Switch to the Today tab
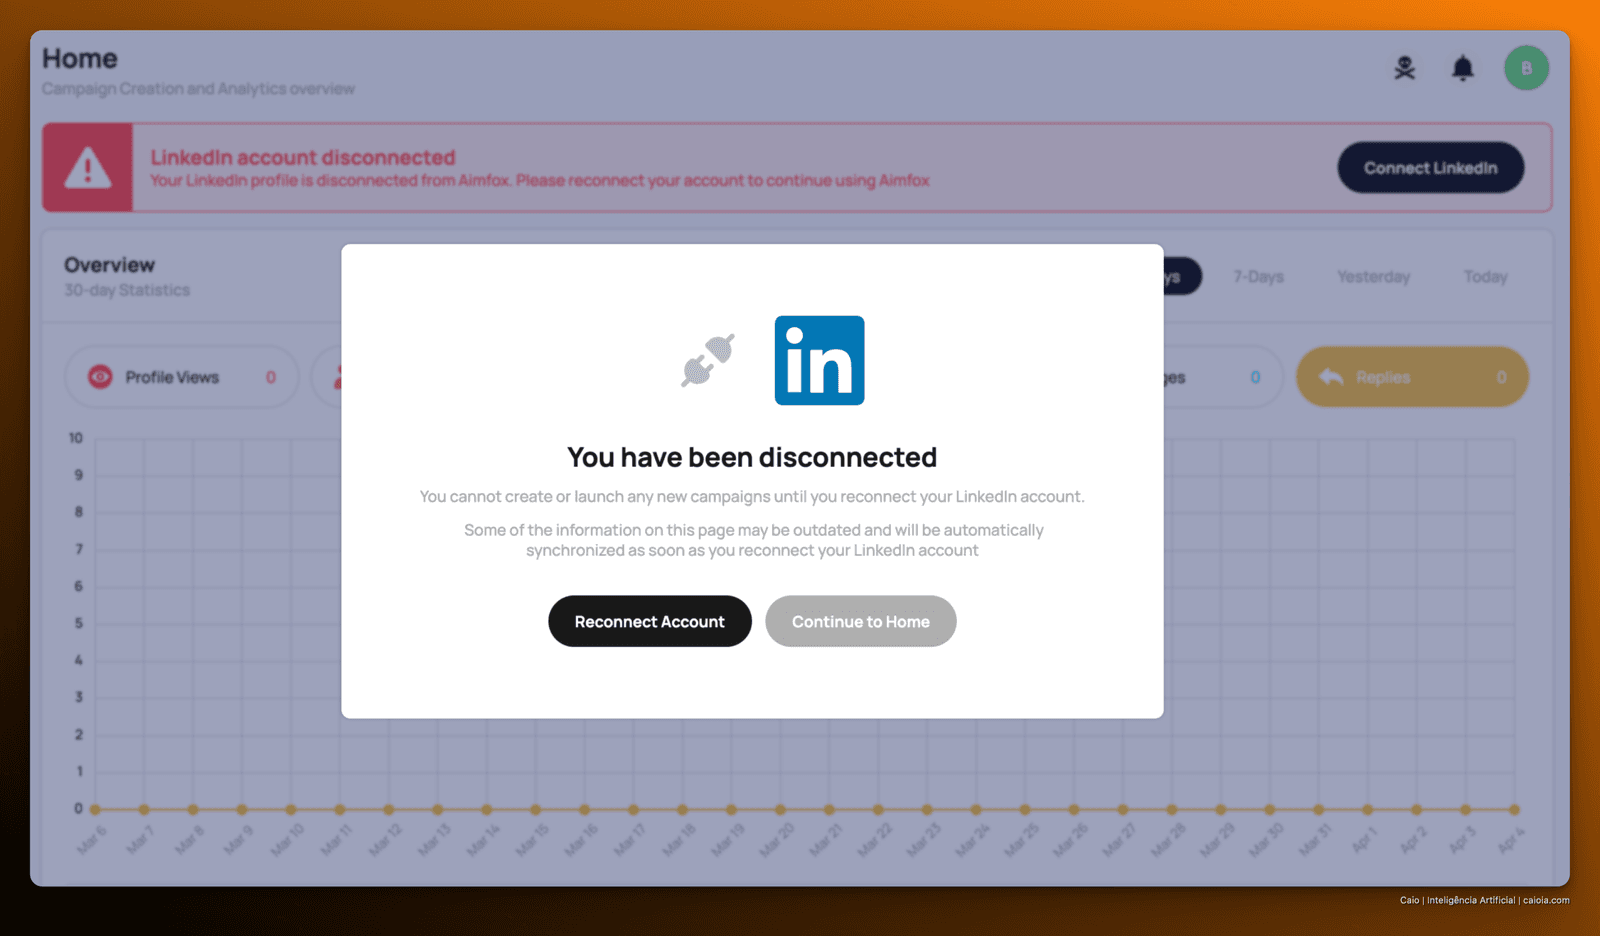Image resolution: width=1600 pixels, height=936 pixels. [1485, 277]
